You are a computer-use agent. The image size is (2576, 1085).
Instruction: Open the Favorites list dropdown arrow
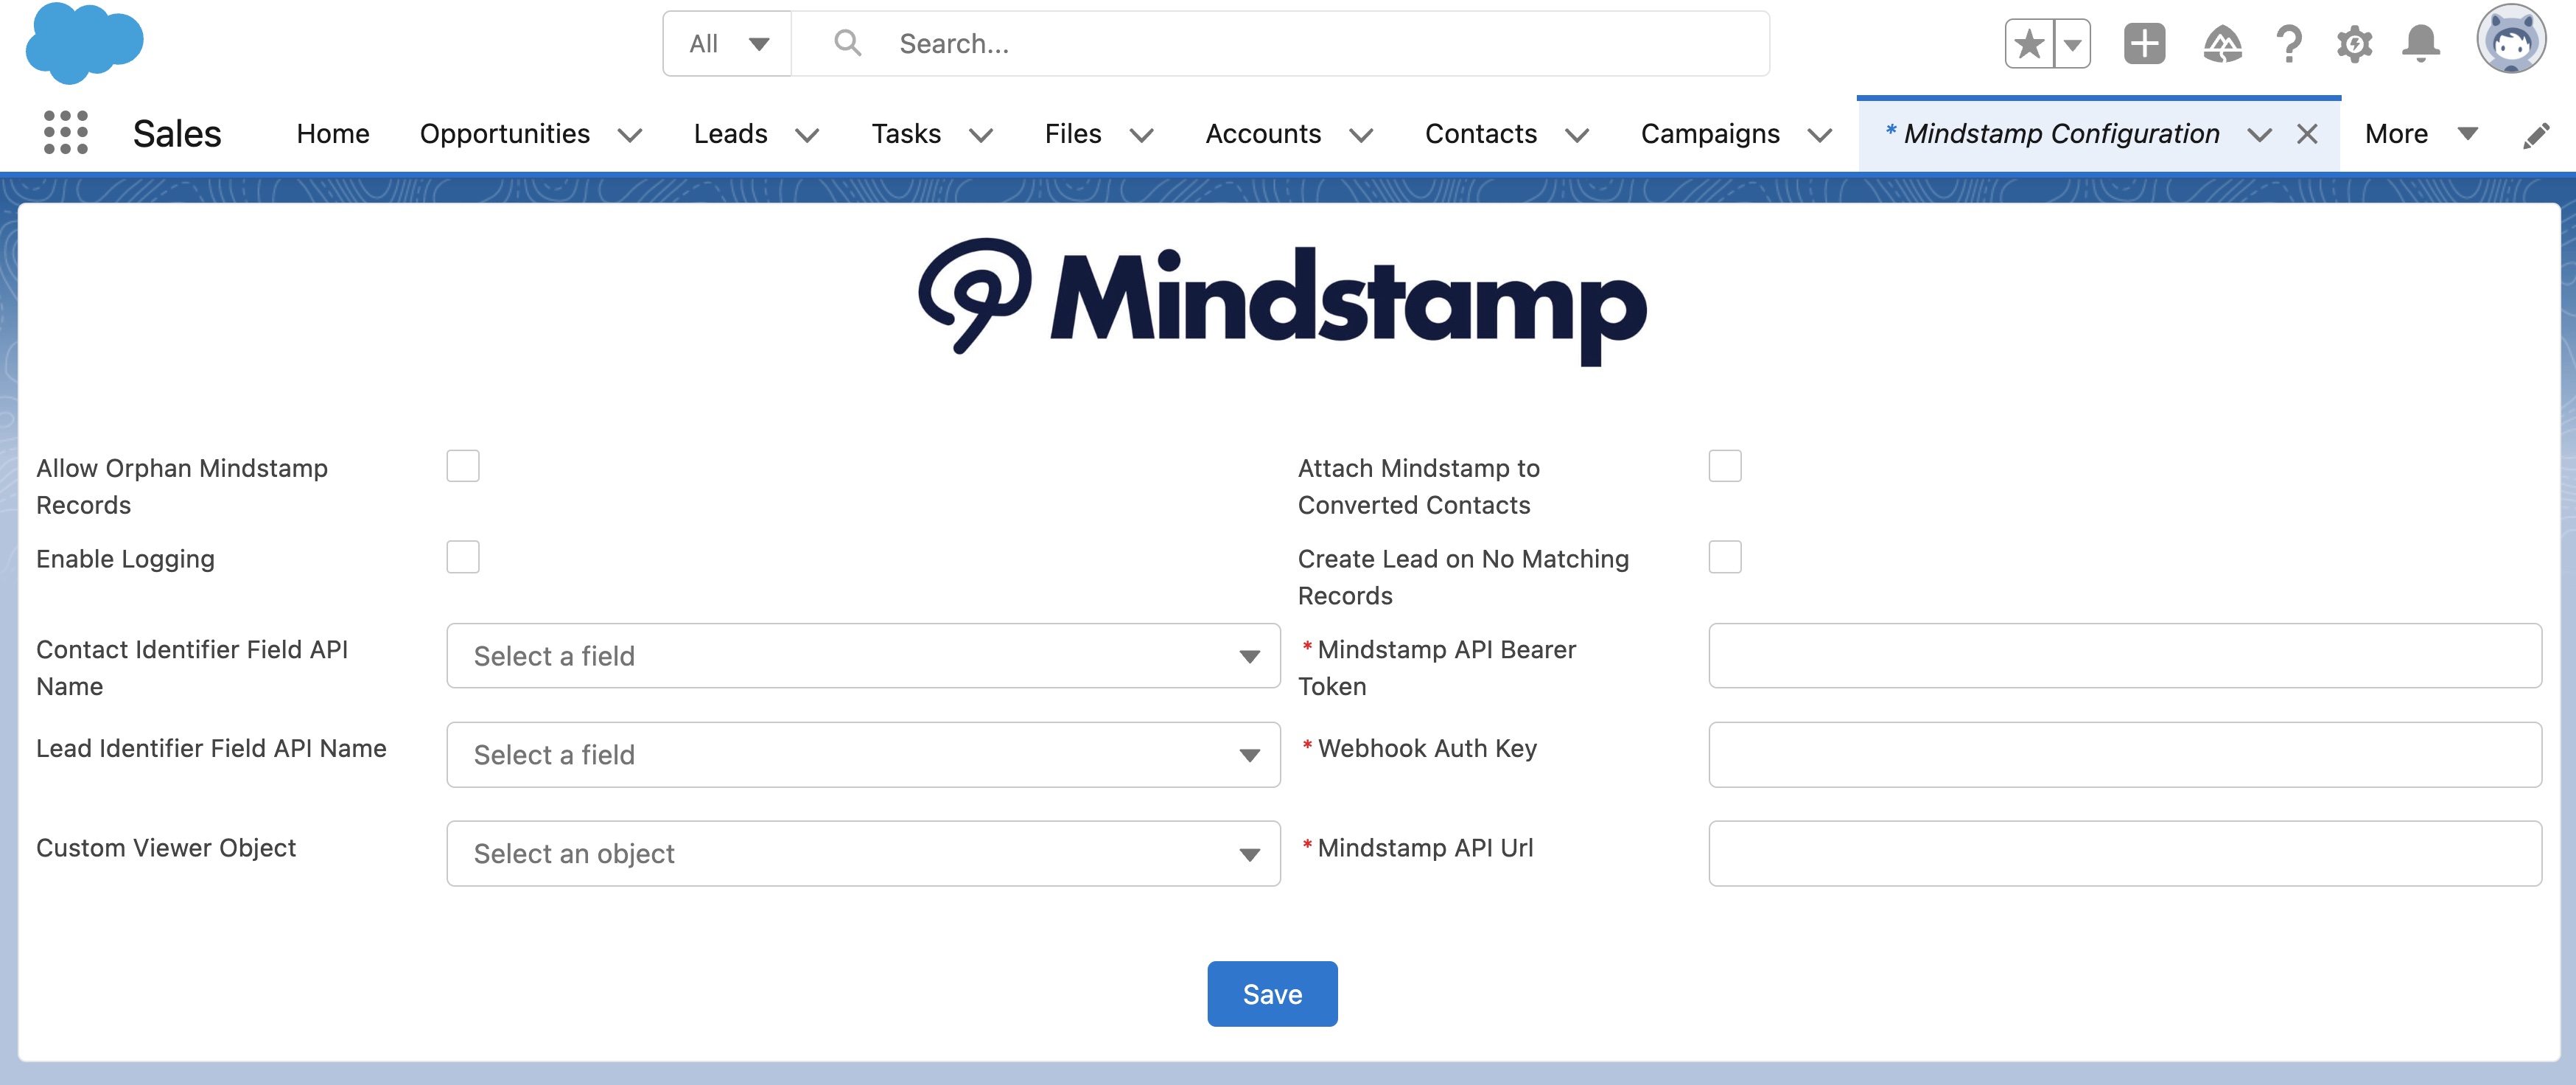[x=2072, y=44]
